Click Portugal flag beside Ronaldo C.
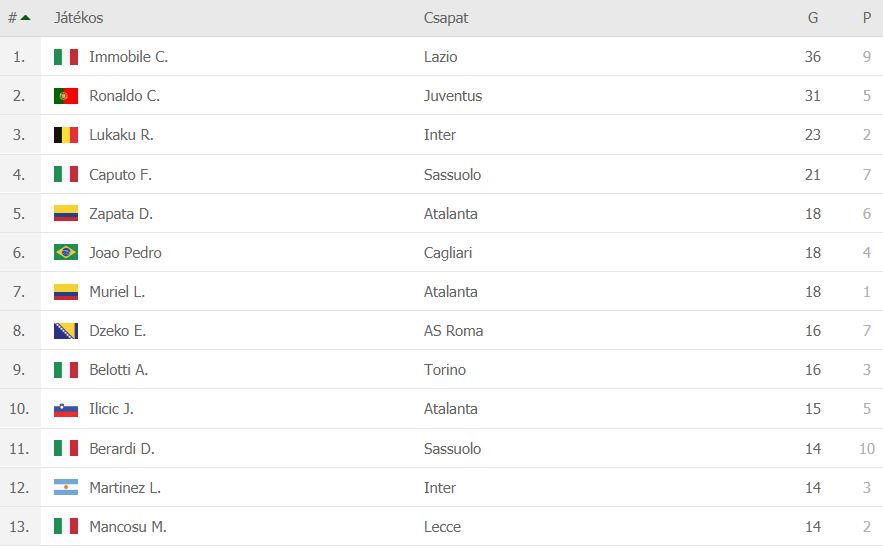This screenshot has height=546, width=883. (x=66, y=96)
